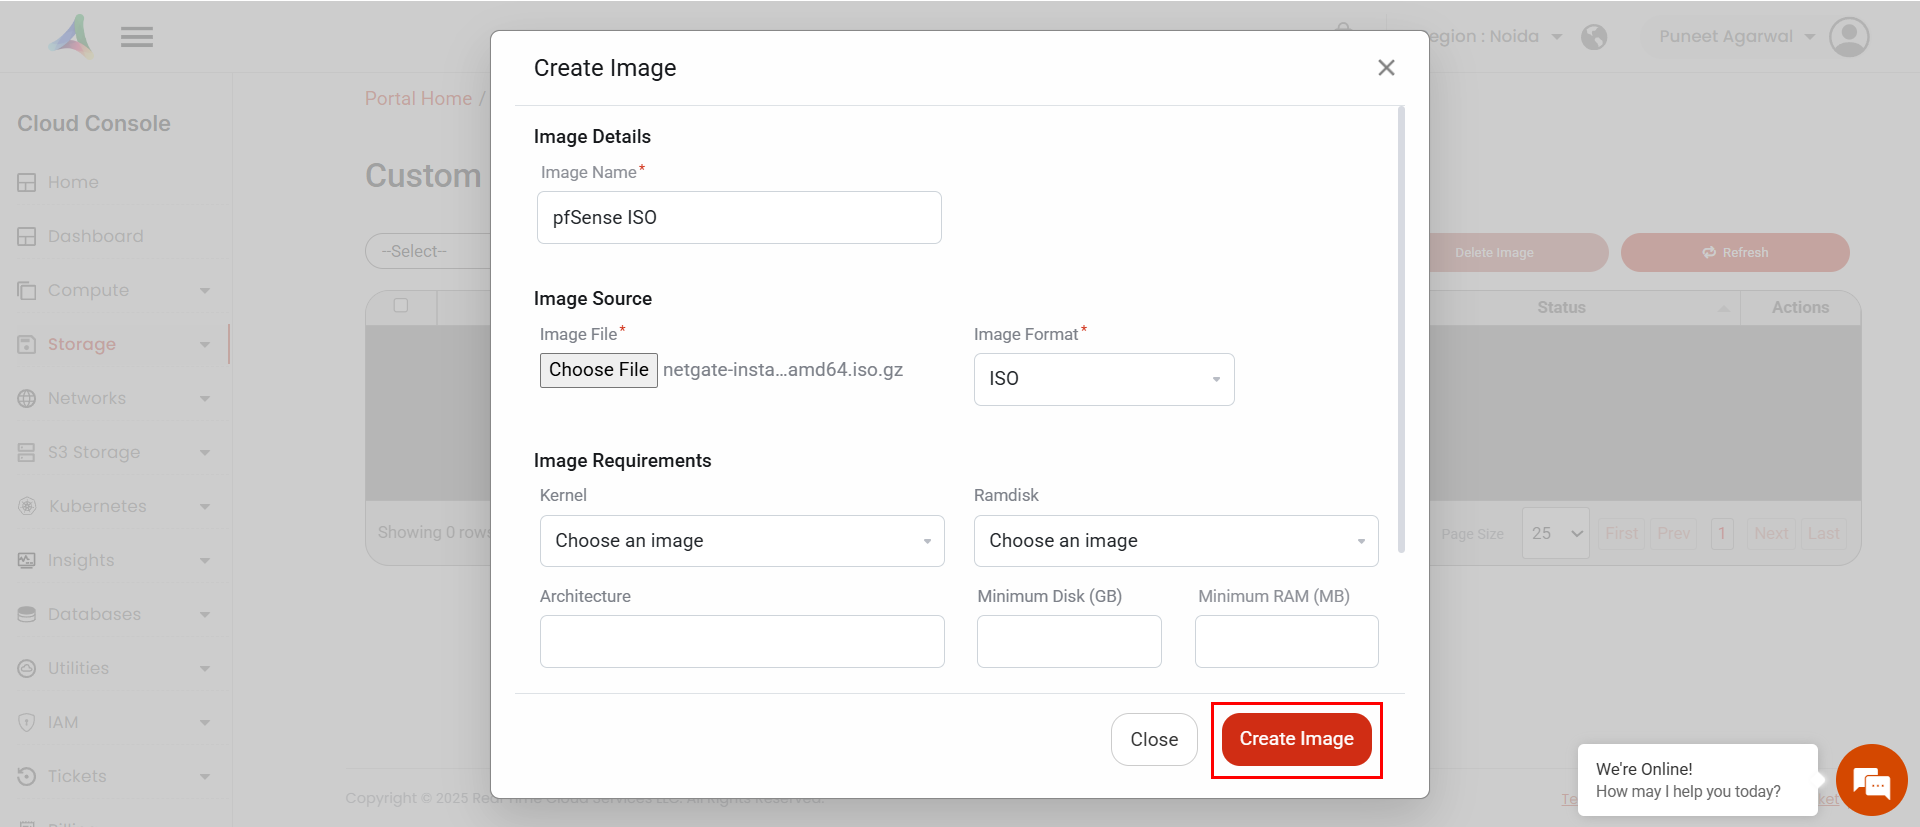Viewport: 1920px width, 827px height.
Task: Click the globe icon in header
Action: click(1594, 37)
